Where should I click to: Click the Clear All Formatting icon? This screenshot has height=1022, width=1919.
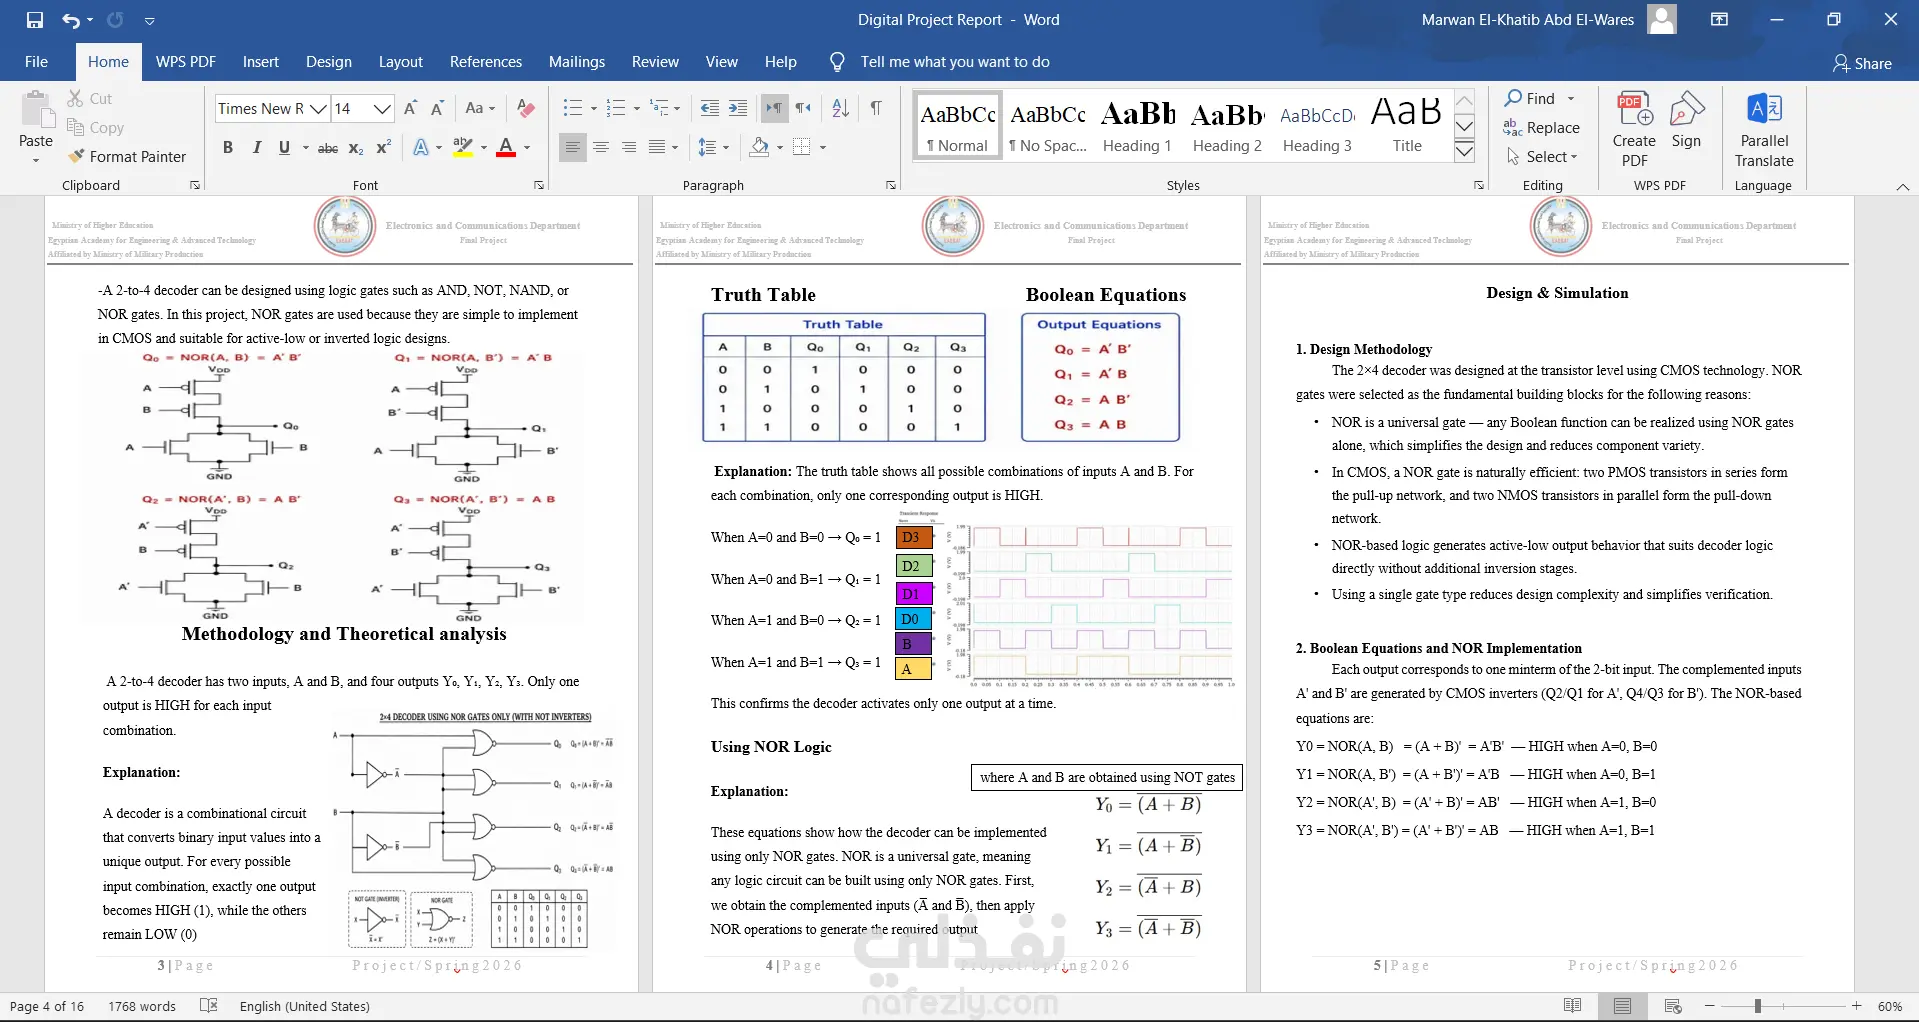pyautogui.click(x=526, y=108)
